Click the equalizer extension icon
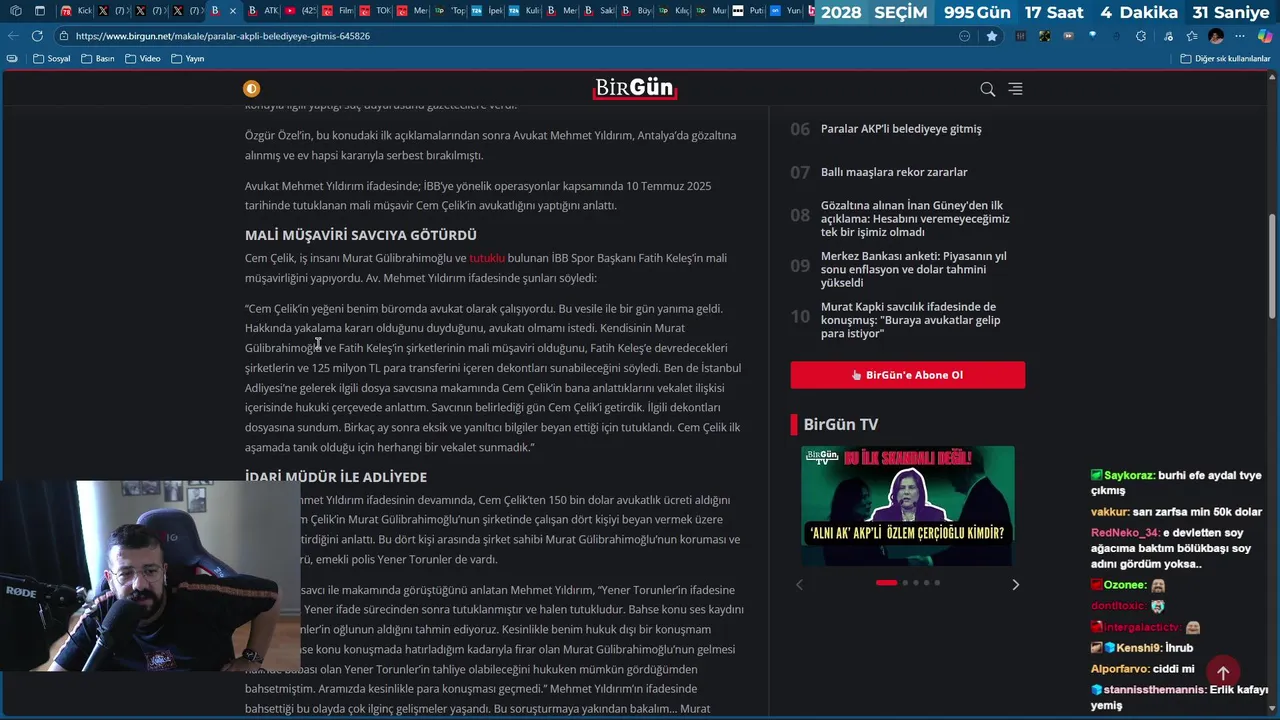Screen dimensions: 1280x720 [x=1020, y=36]
